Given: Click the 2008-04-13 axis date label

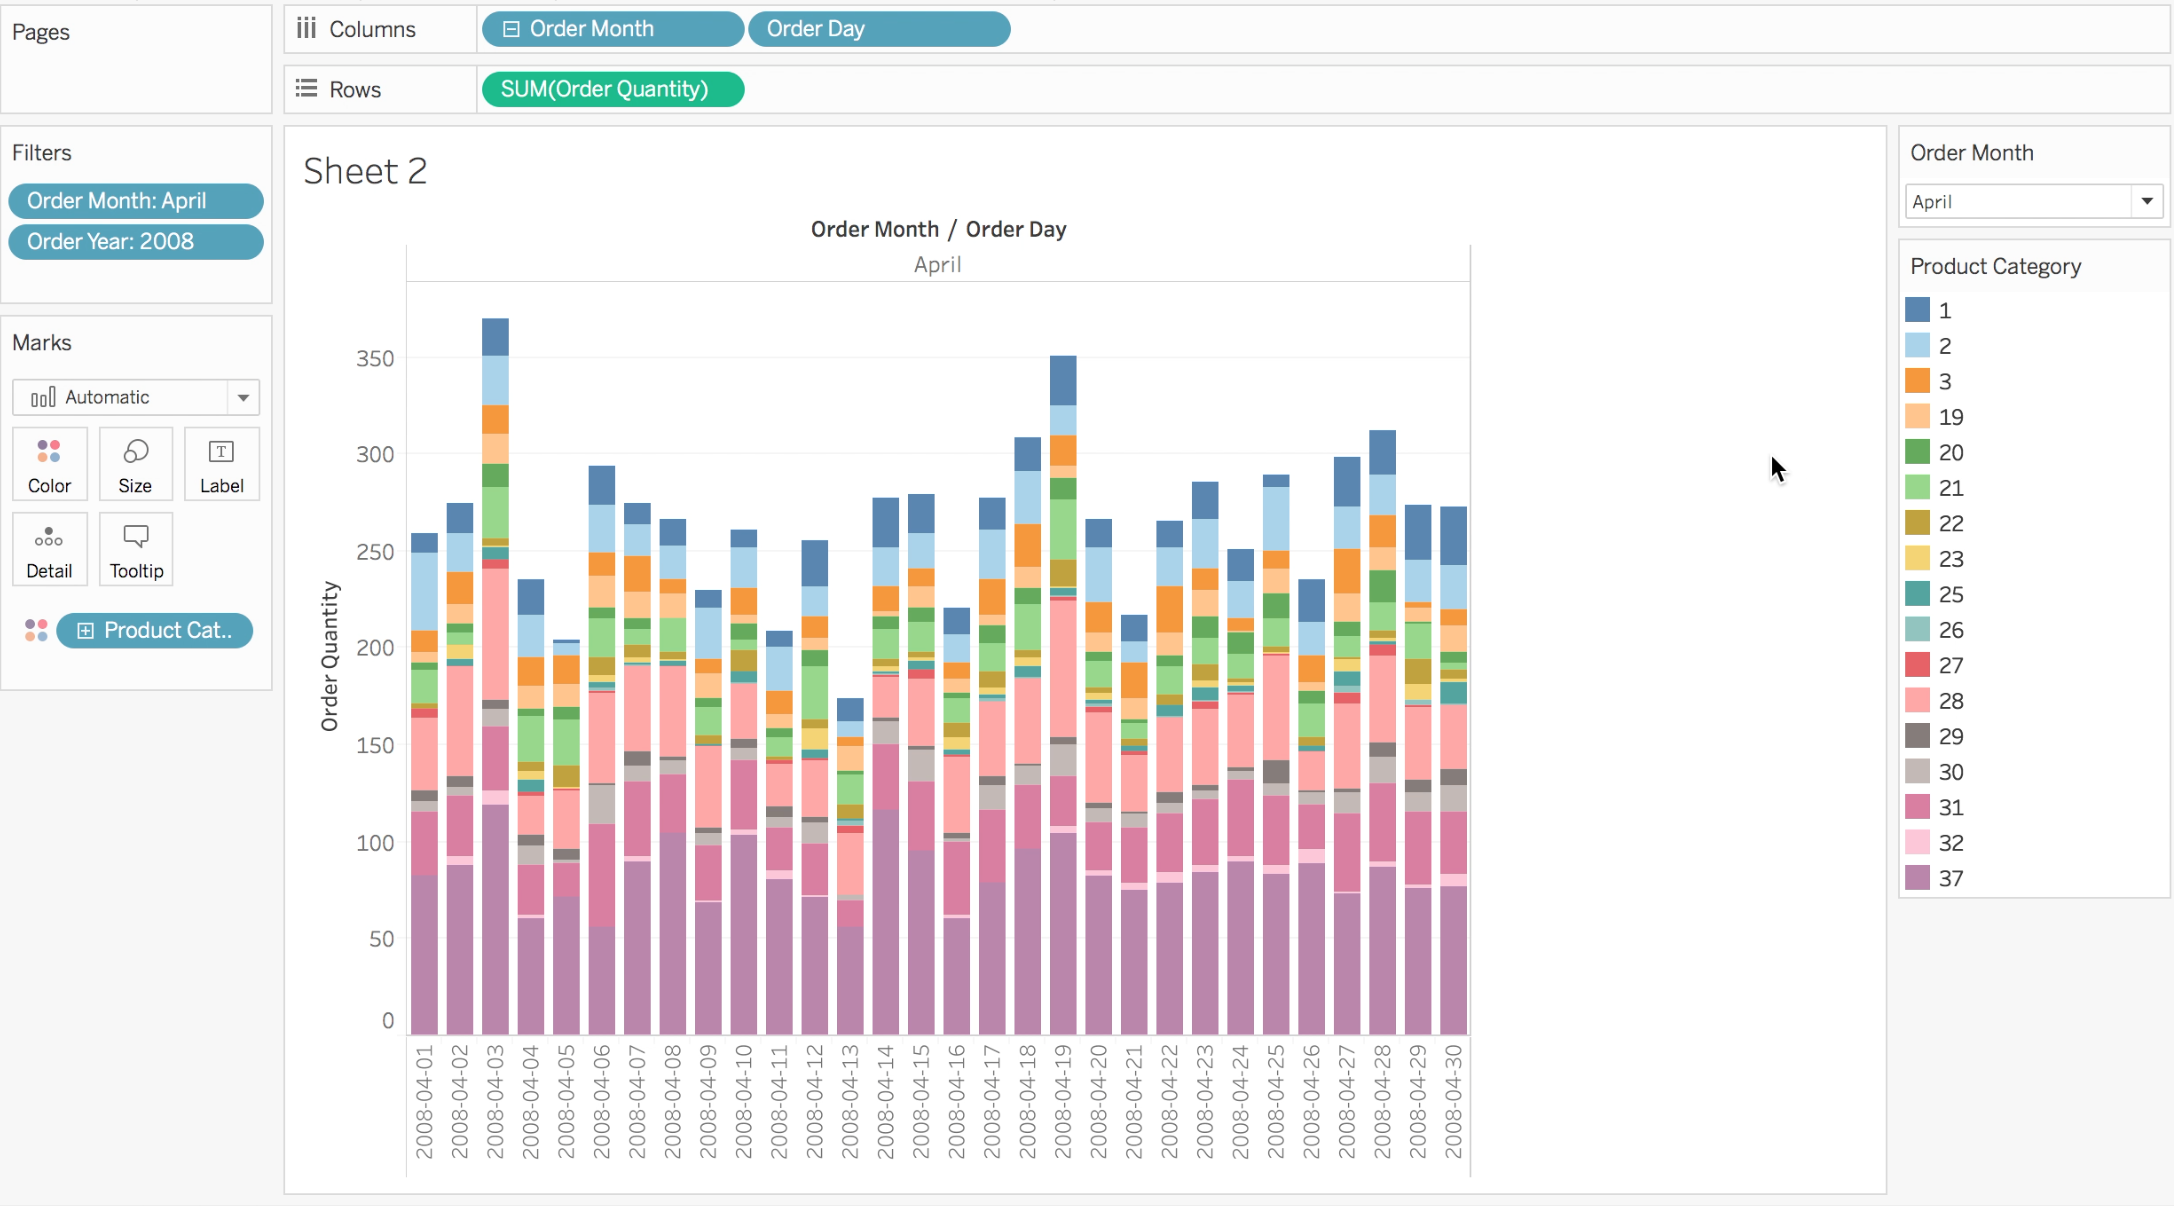Looking at the screenshot, I should (x=850, y=1102).
